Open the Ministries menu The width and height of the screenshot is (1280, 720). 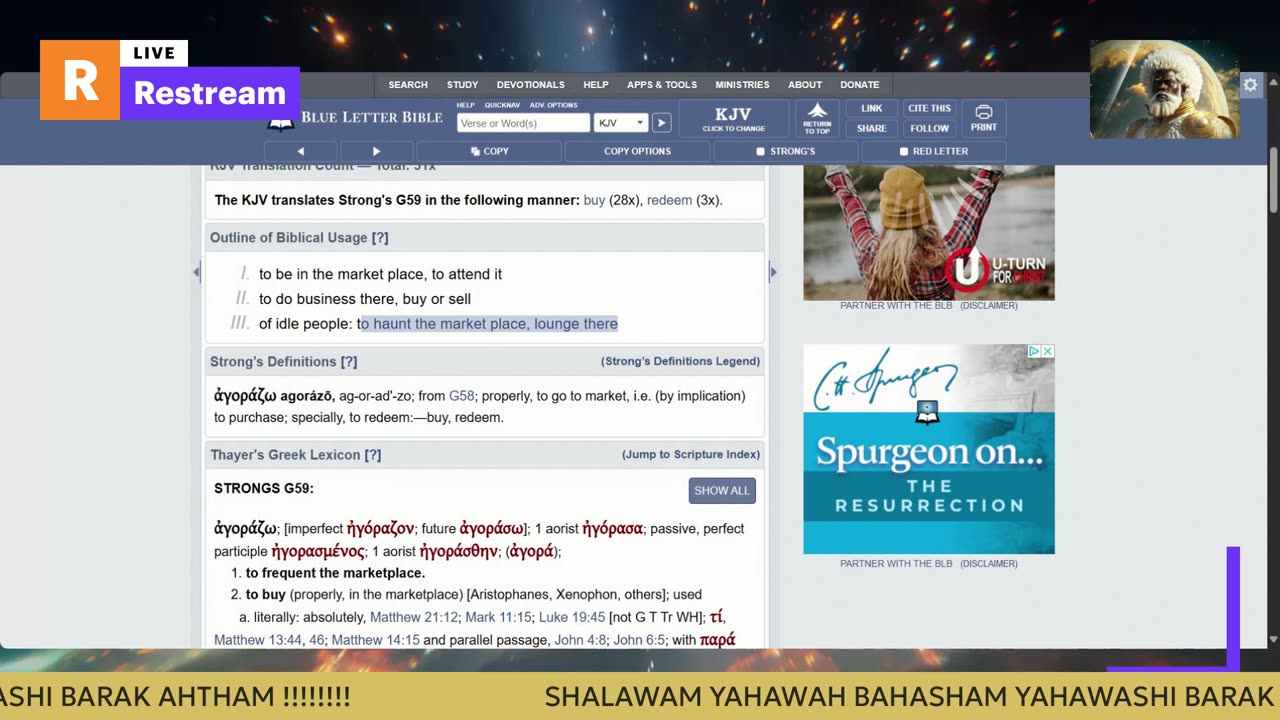pyautogui.click(x=742, y=85)
